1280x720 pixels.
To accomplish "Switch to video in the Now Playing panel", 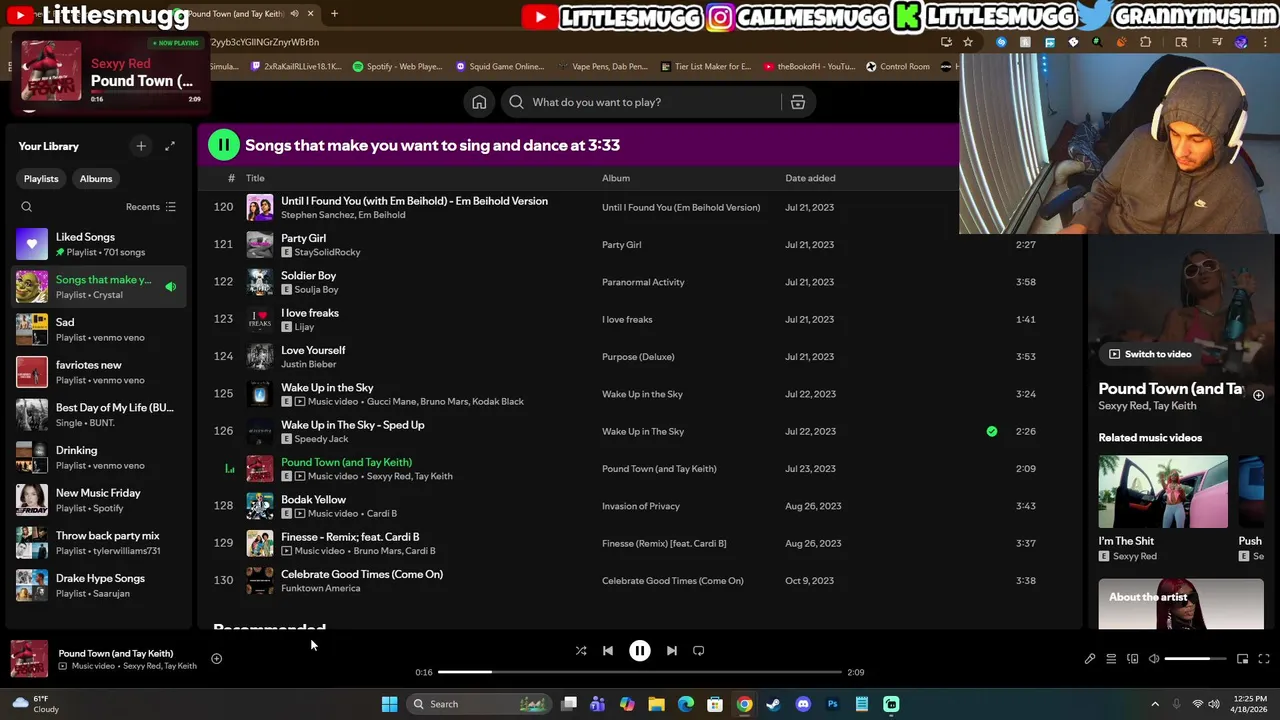I will (x=1150, y=354).
